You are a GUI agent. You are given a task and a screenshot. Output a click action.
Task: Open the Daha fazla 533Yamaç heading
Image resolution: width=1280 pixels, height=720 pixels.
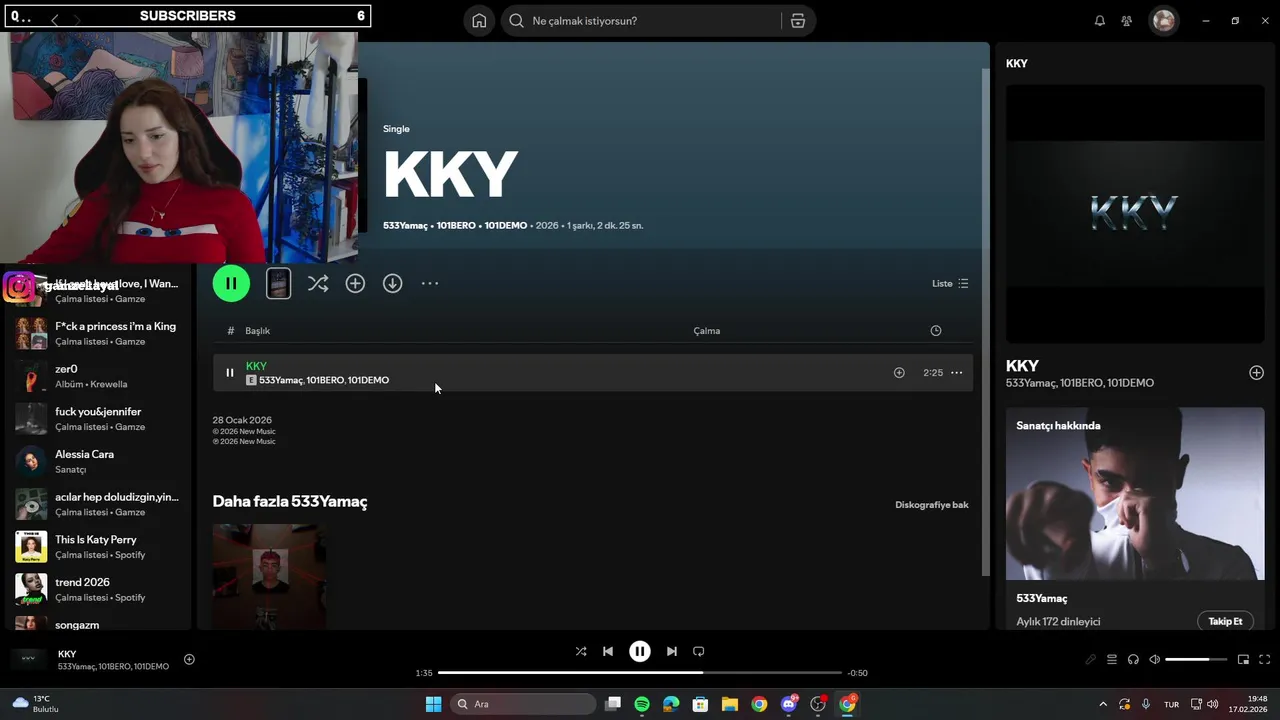pyautogui.click(x=290, y=502)
